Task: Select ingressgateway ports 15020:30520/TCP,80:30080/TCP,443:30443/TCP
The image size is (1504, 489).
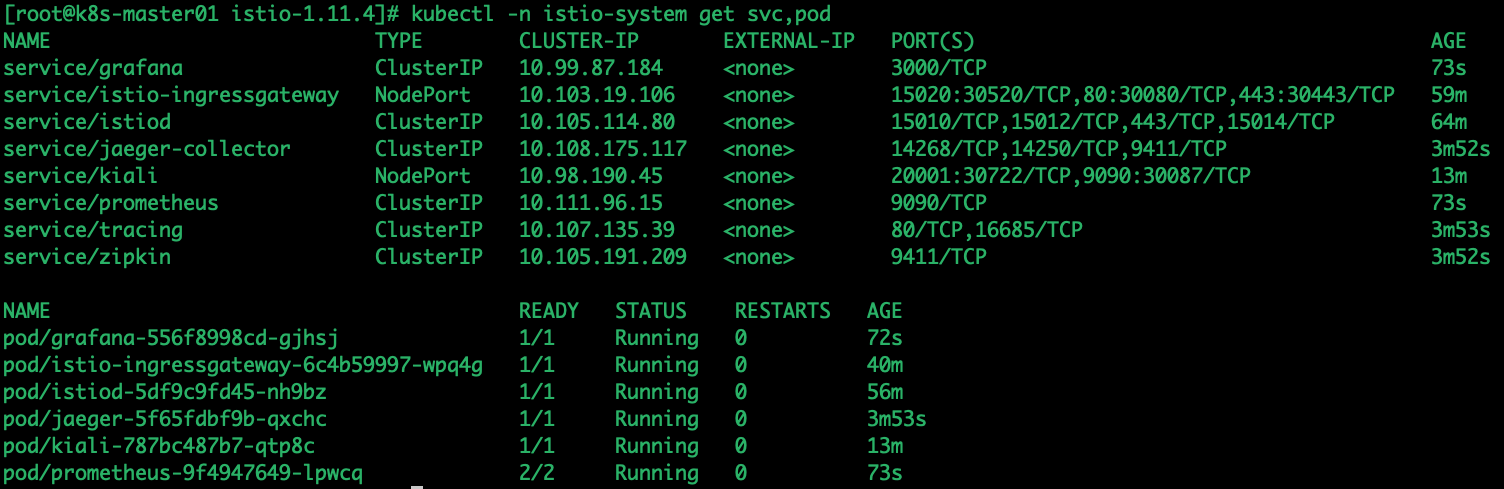Action: click(x=1143, y=95)
